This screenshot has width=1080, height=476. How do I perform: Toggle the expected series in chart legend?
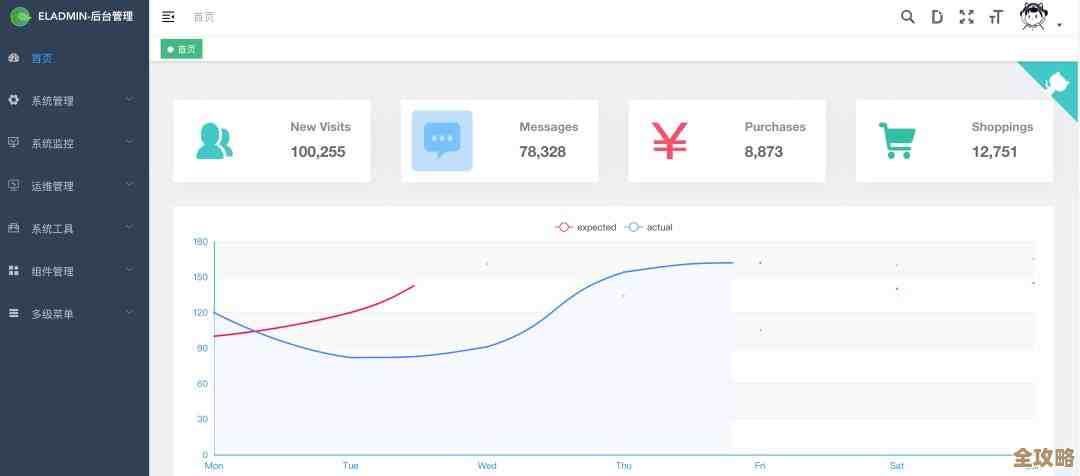587,227
